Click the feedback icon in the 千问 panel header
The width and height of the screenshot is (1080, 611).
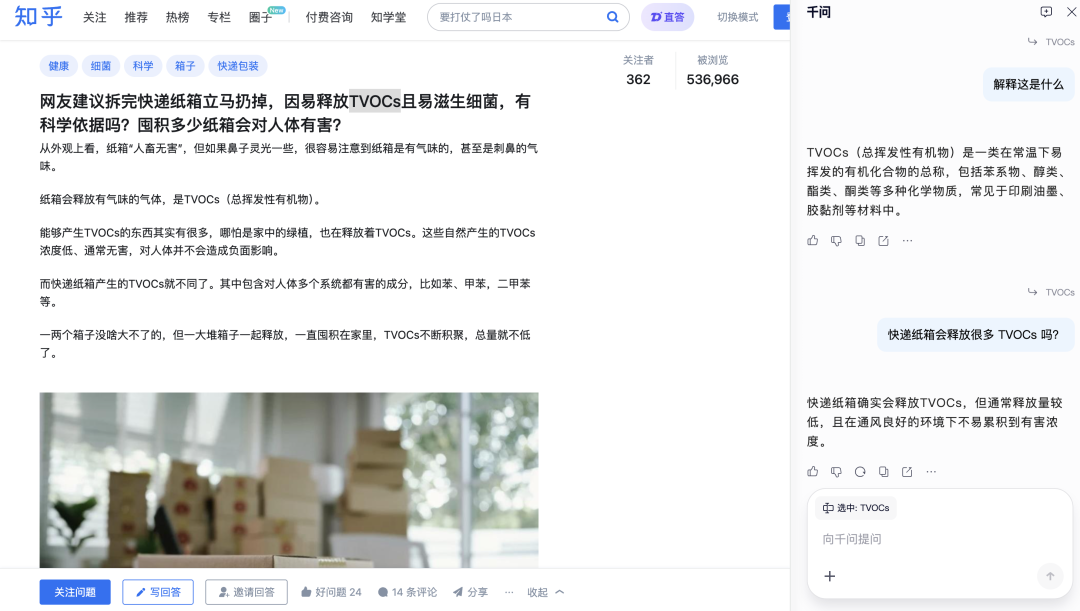coord(1048,11)
